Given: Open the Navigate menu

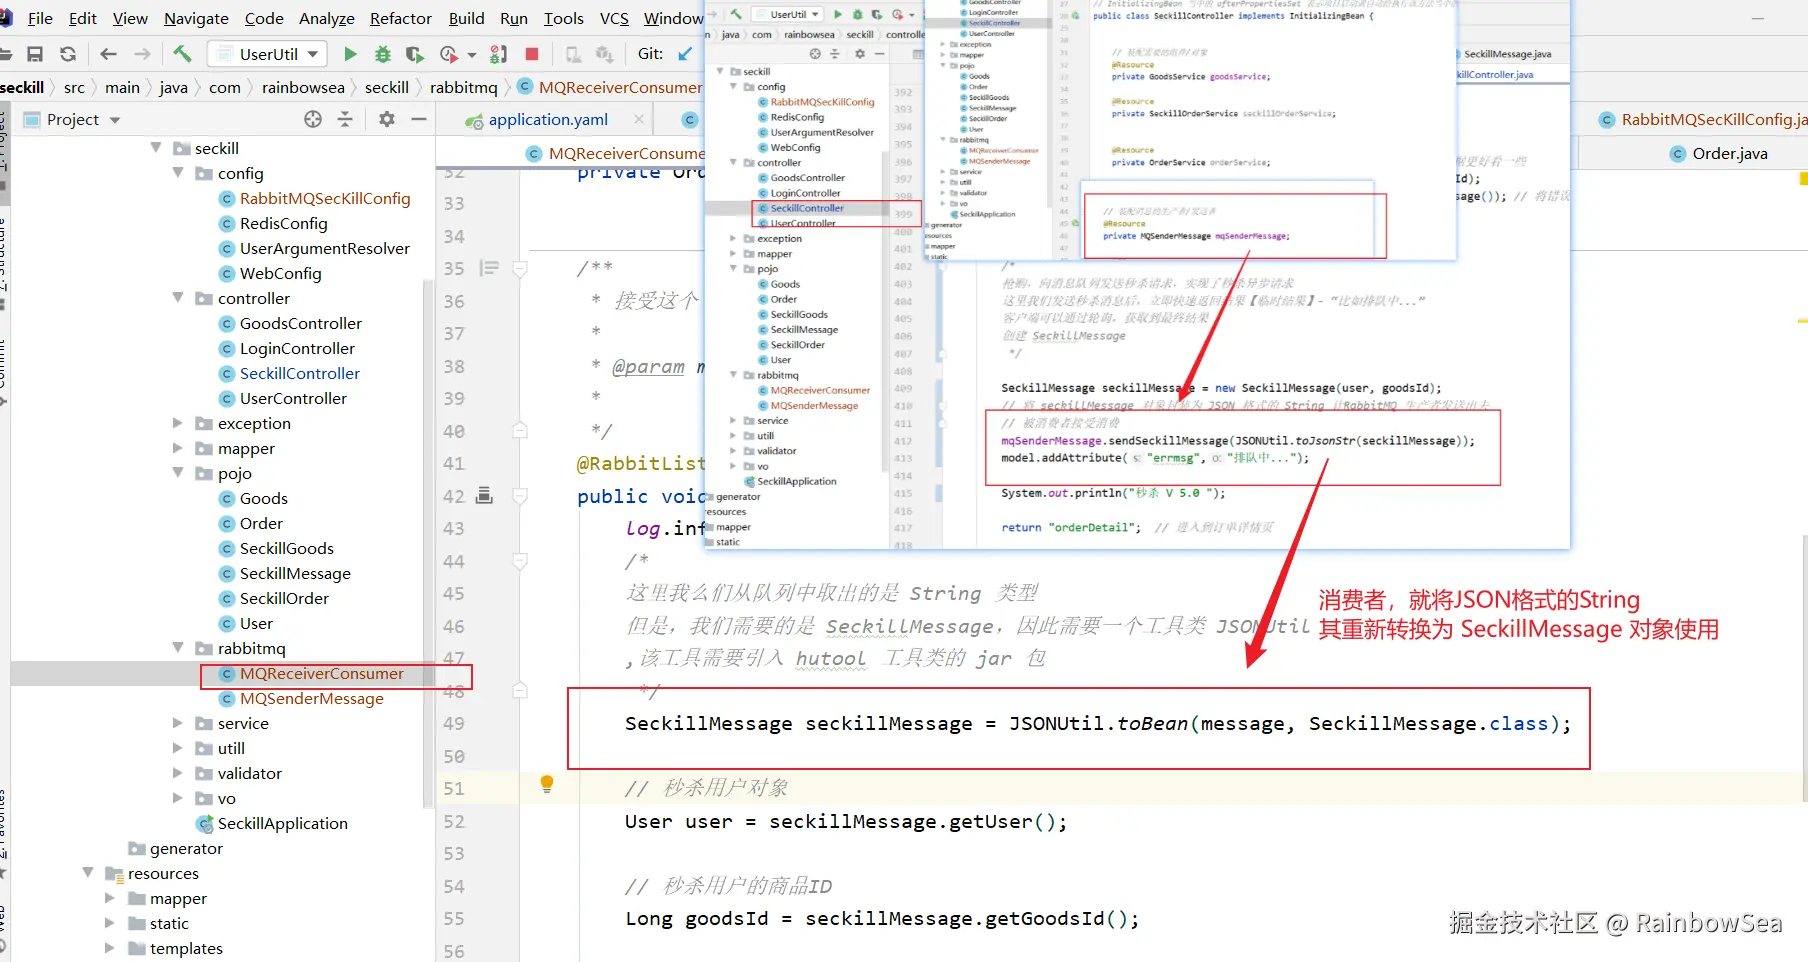Looking at the screenshot, I should 196,18.
